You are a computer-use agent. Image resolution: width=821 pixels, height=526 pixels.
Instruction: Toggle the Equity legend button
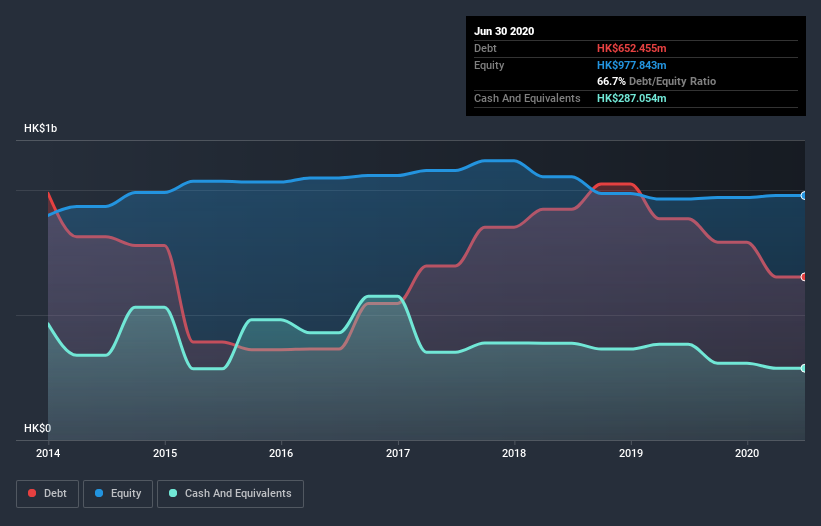pyautogui.click(x=118, y=494)
